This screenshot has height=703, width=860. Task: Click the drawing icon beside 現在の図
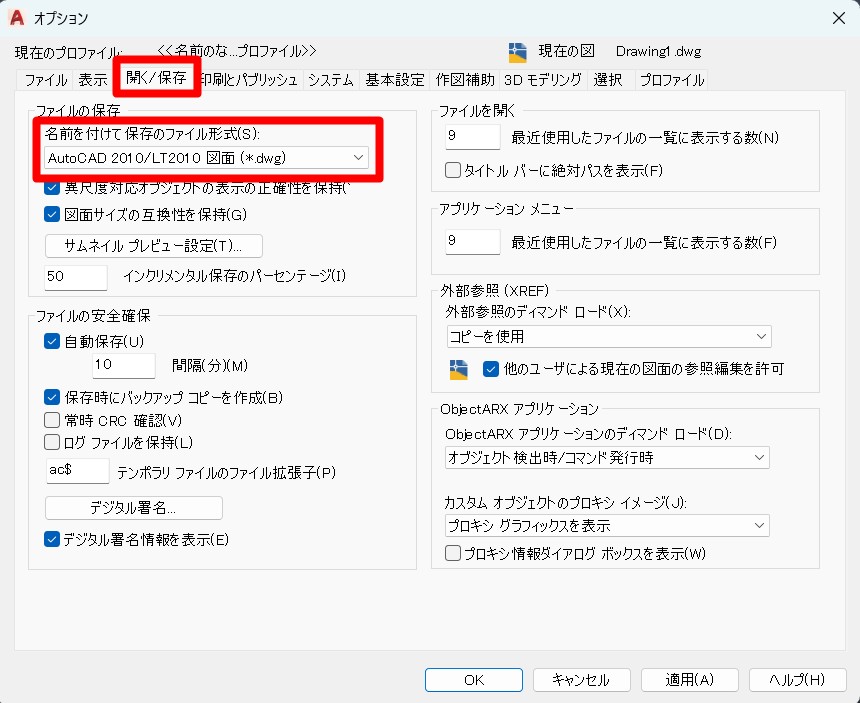pyautogui.click(x=517, y=52)
